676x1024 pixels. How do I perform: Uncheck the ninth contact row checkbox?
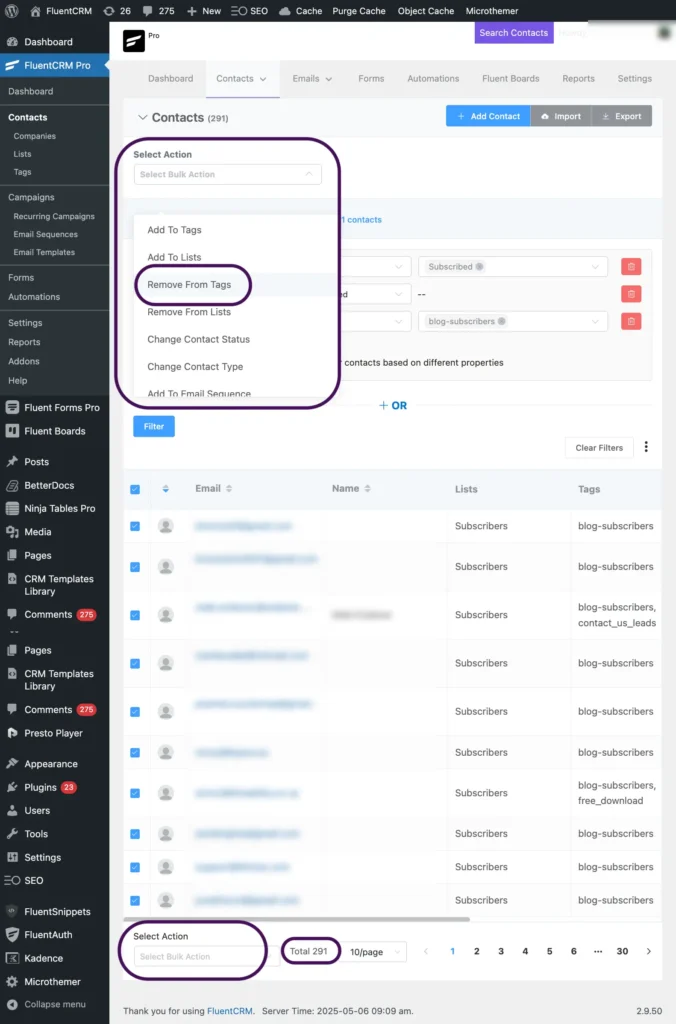[135, 867]
